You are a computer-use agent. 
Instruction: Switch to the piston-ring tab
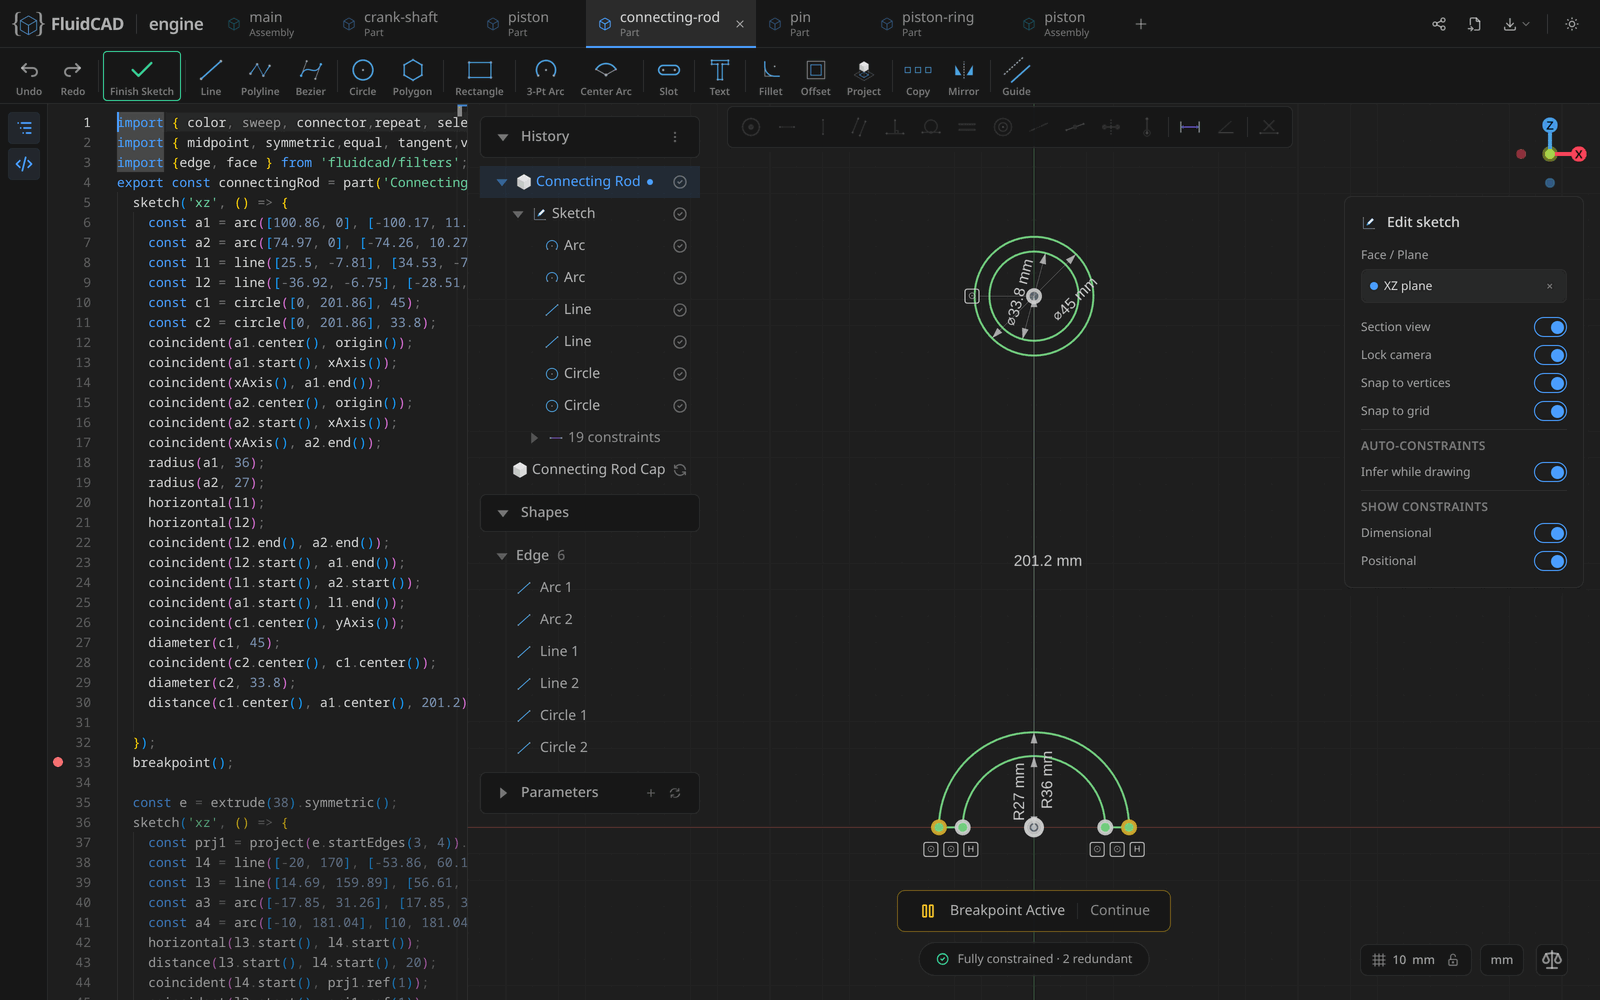coord(927,24)
